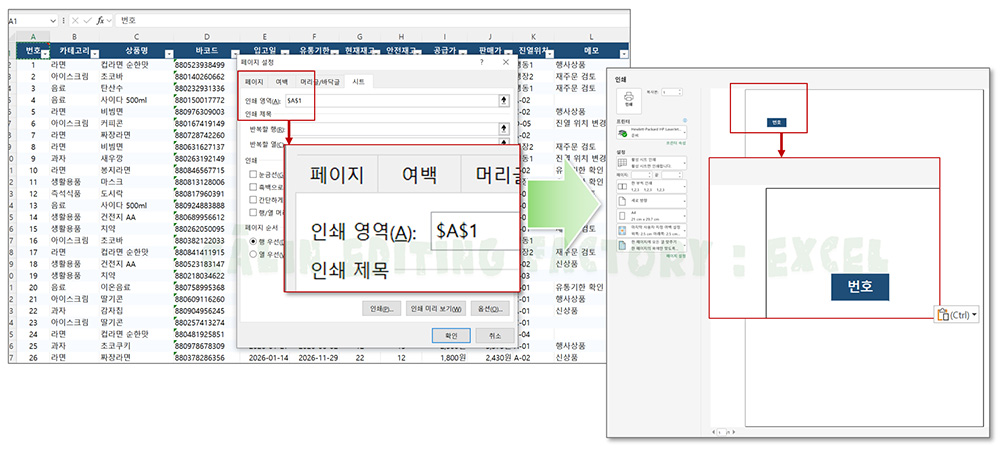Click the 인쇄(P)... button in dialog
Image resolution: width=1000 pixels, height=449 pixels.
coord(381,308)
